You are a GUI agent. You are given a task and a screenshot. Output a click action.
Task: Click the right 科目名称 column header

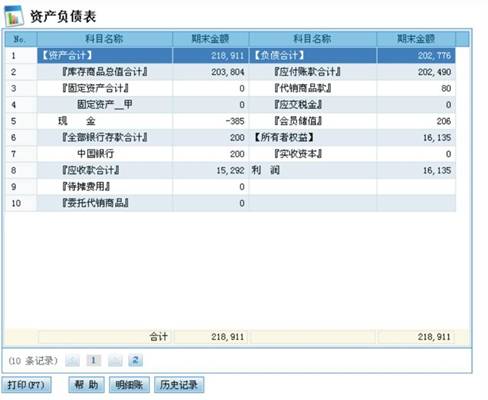point(312,39)
